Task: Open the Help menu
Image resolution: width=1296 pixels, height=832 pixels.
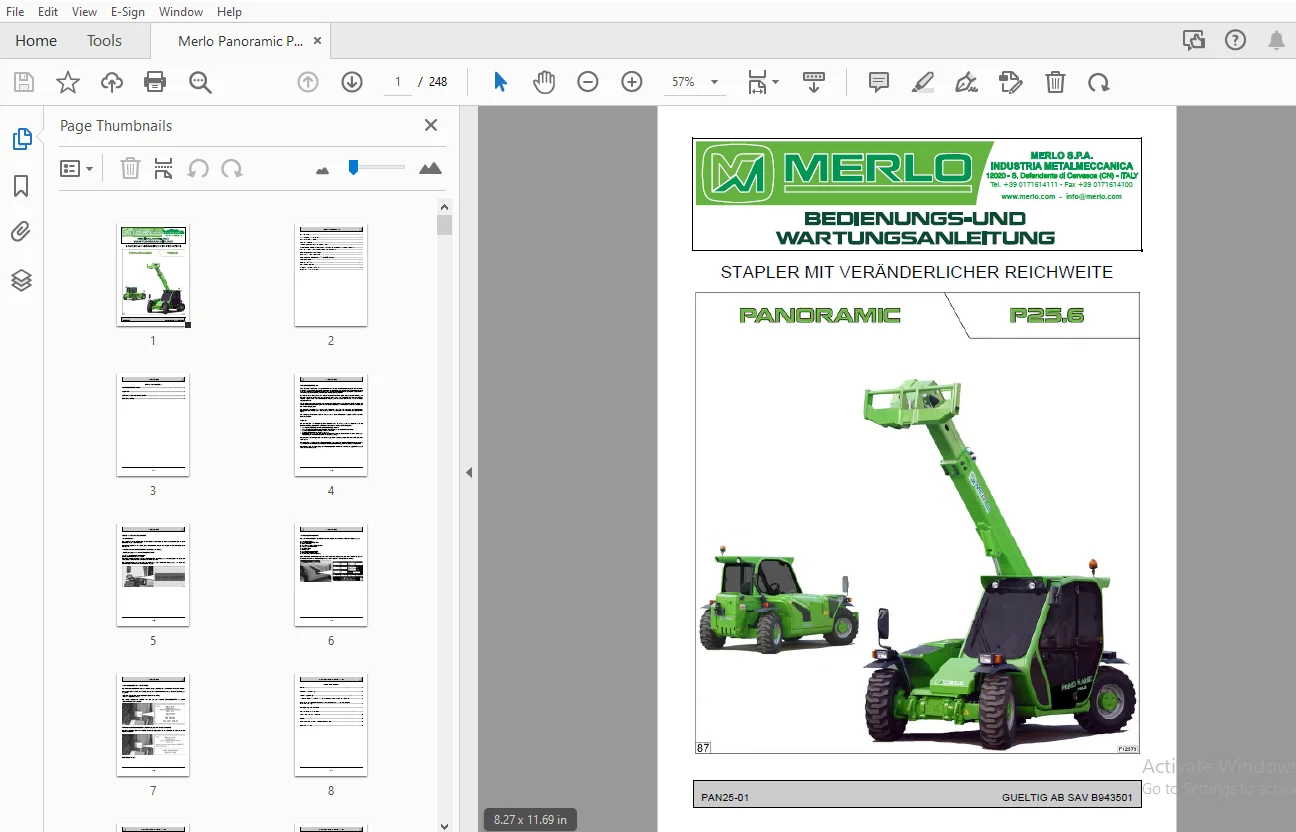Action: pos(229,12)
